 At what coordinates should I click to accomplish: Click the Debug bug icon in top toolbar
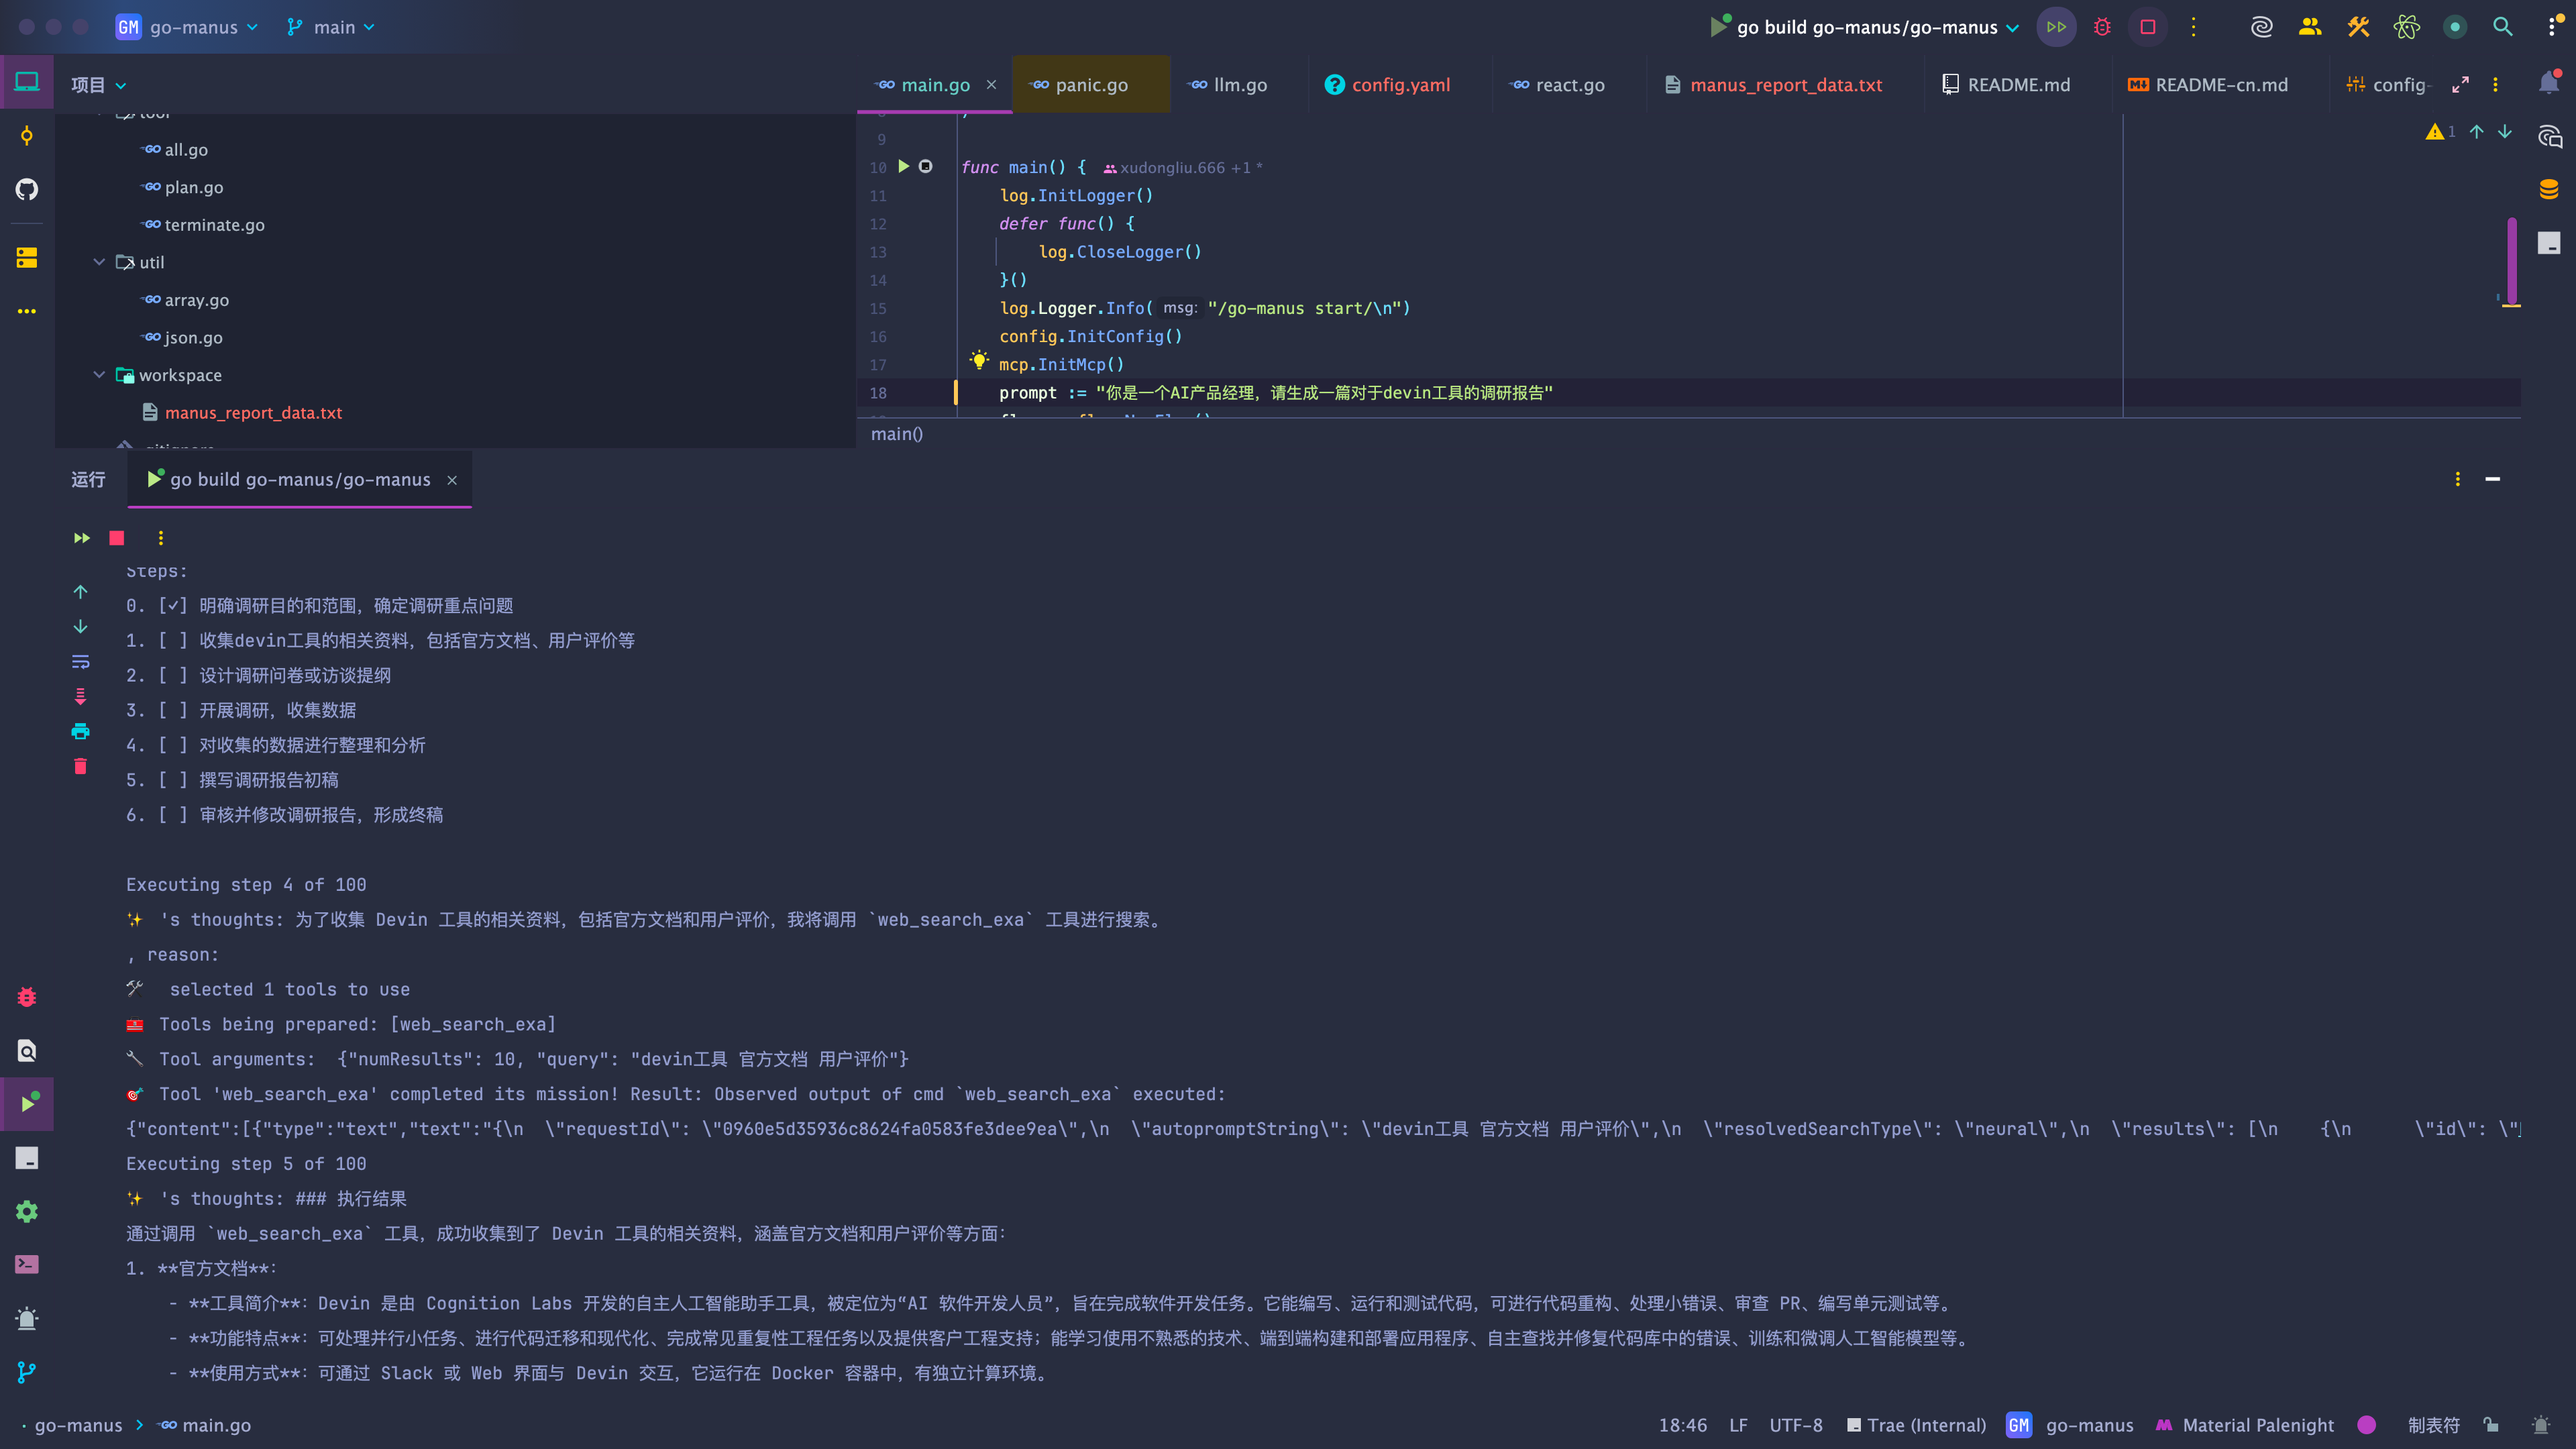[x=2102, y=27]
